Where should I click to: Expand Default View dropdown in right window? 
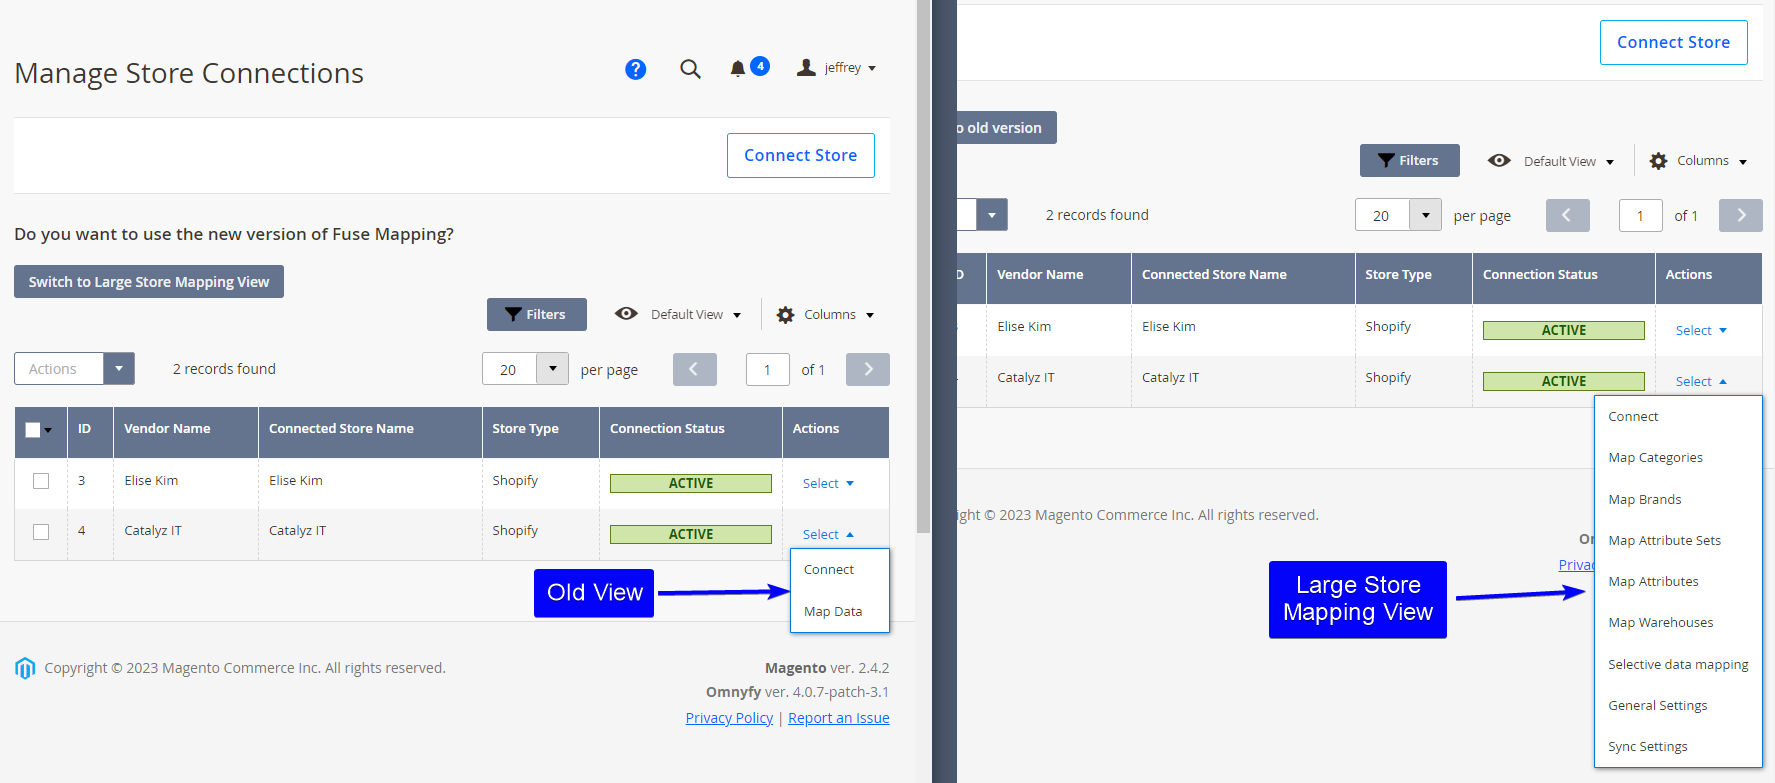(x=1552, y=161)
